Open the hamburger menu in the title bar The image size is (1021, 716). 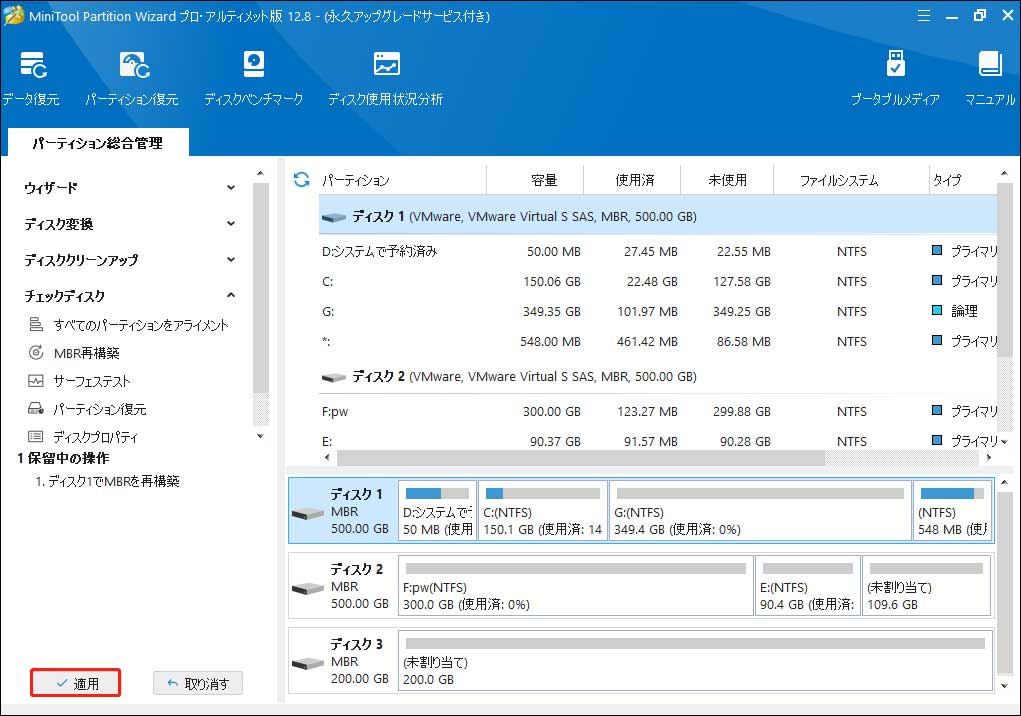coord(923,16)
